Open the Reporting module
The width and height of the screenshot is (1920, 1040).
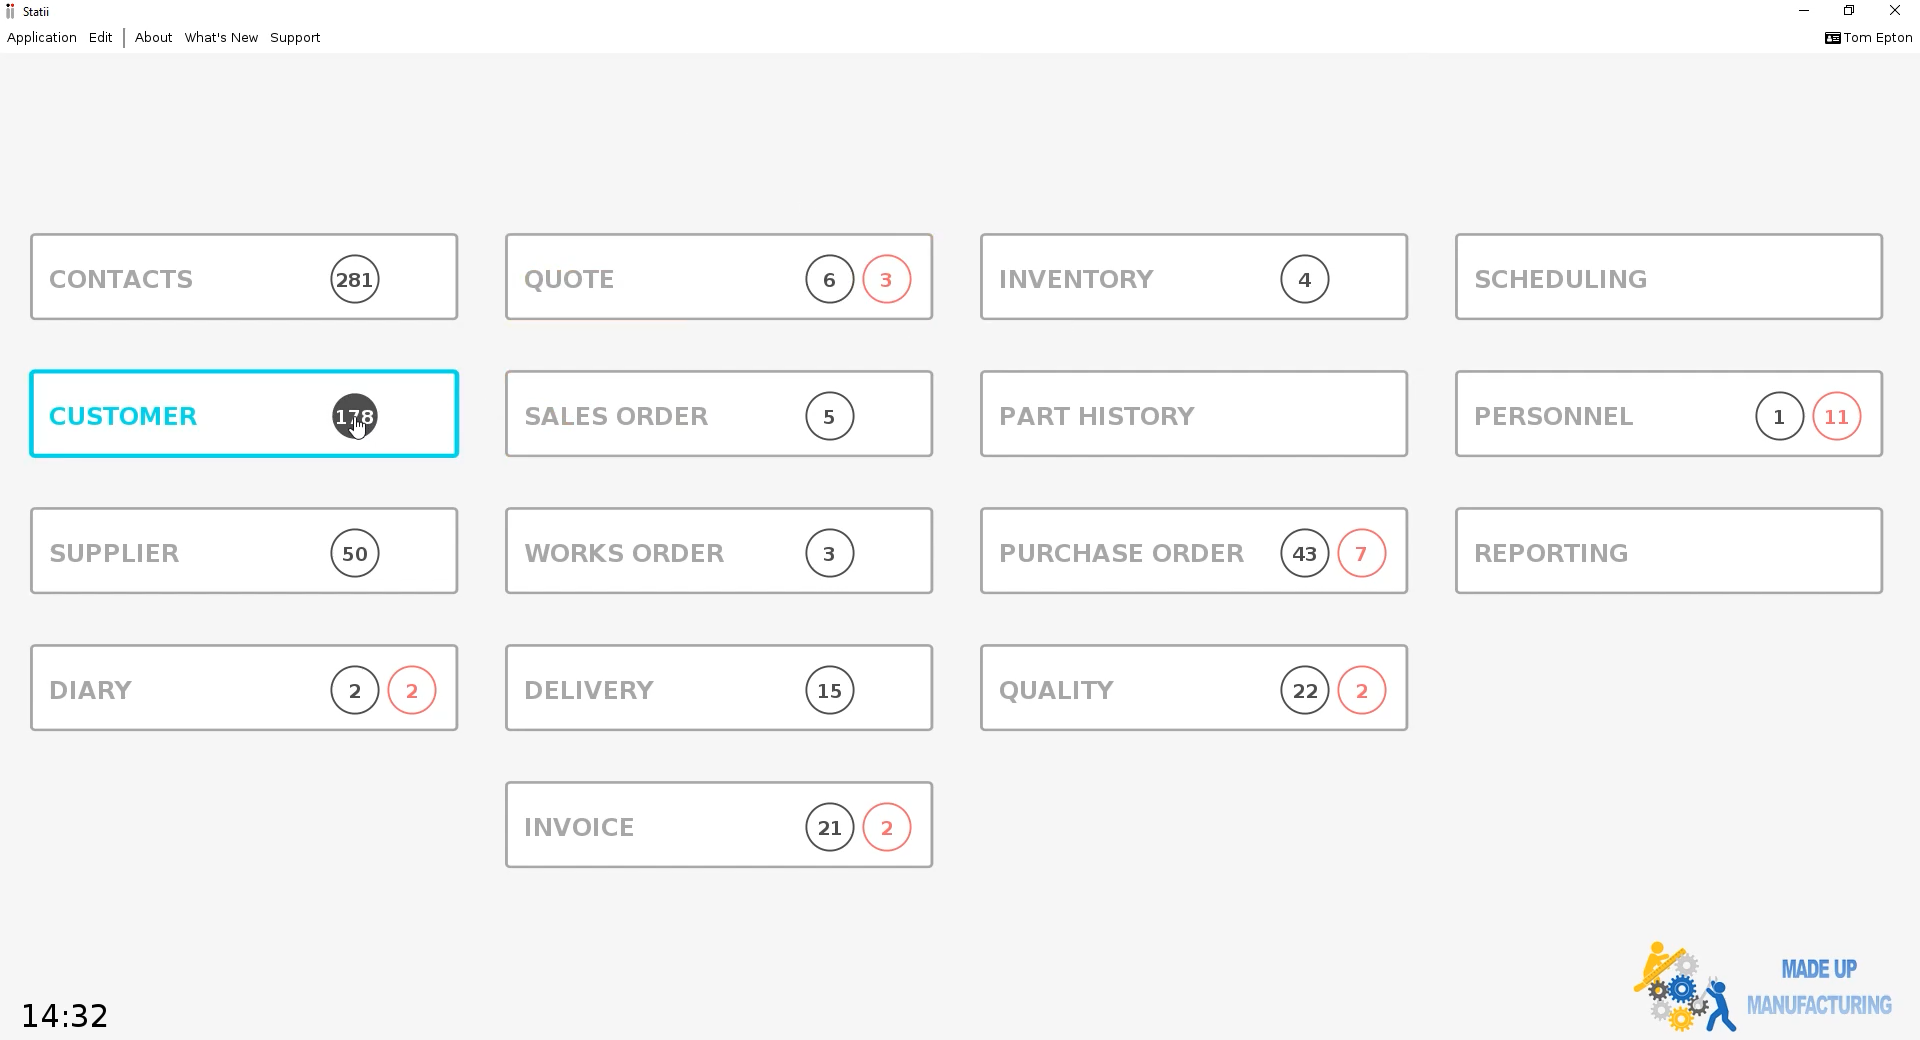pyautogui.click(x=1668, y=551)
